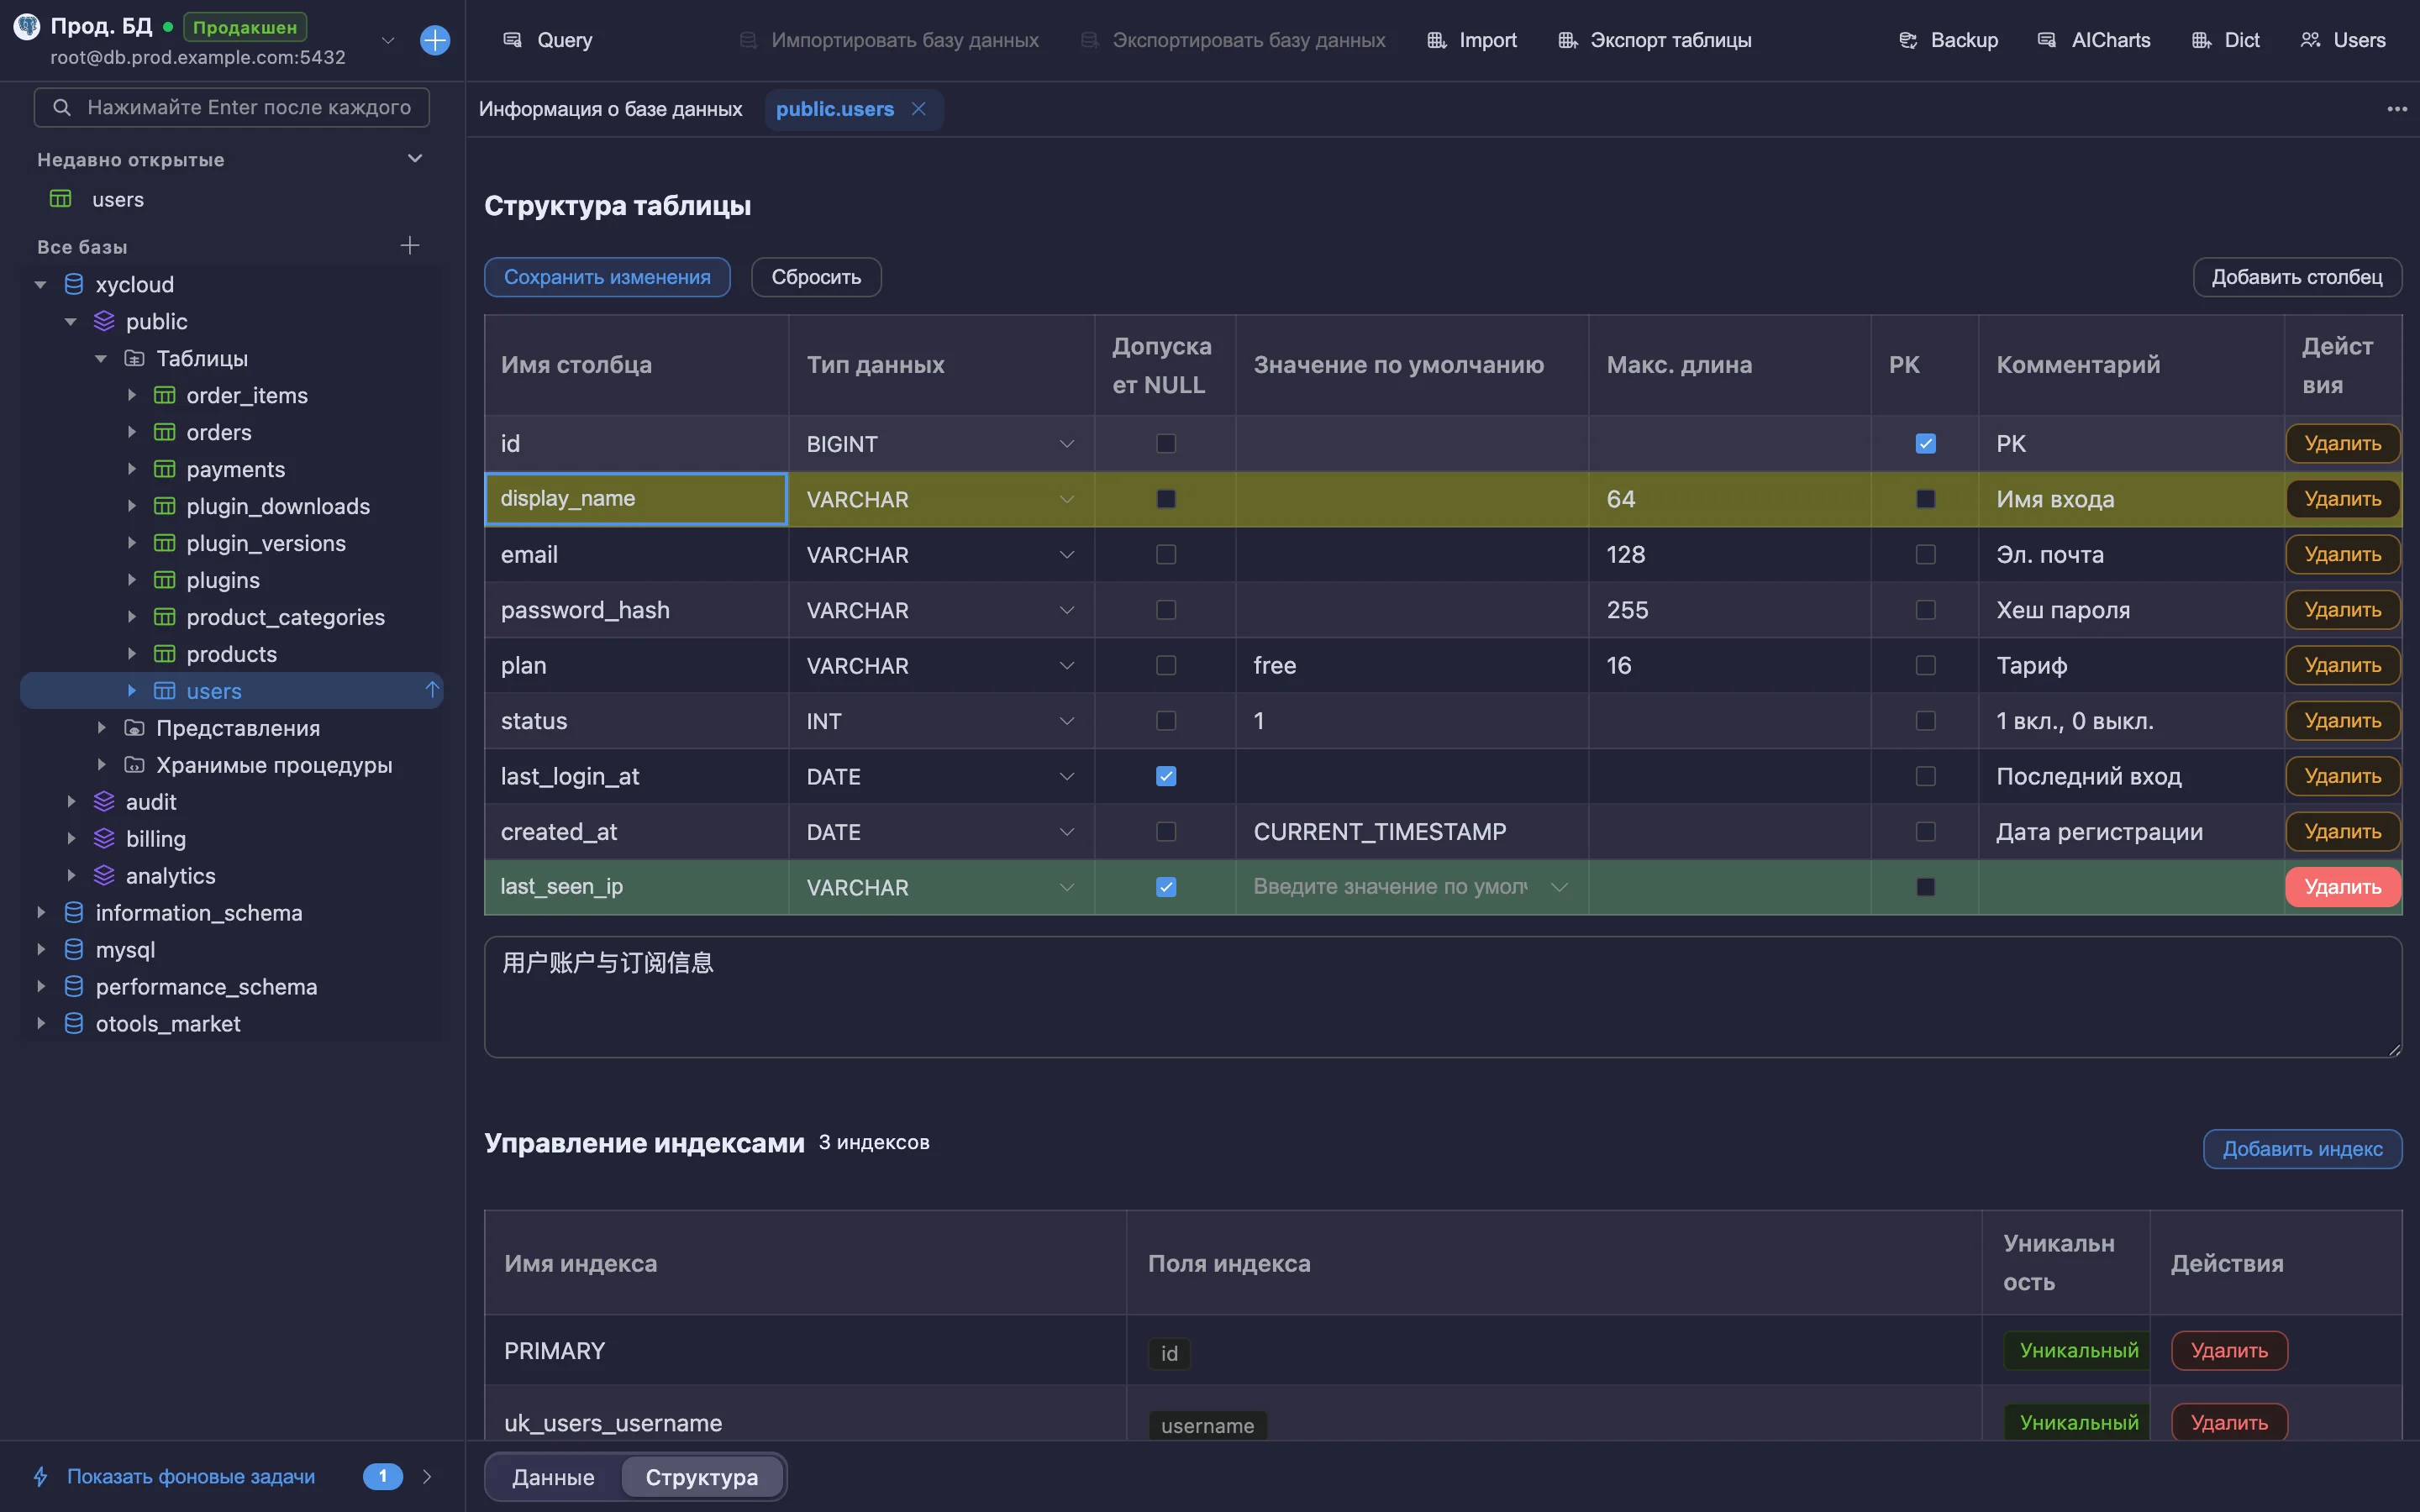Open the connection selector dropdown chevron
The image size is (2420, 1512).
[388, 40]
